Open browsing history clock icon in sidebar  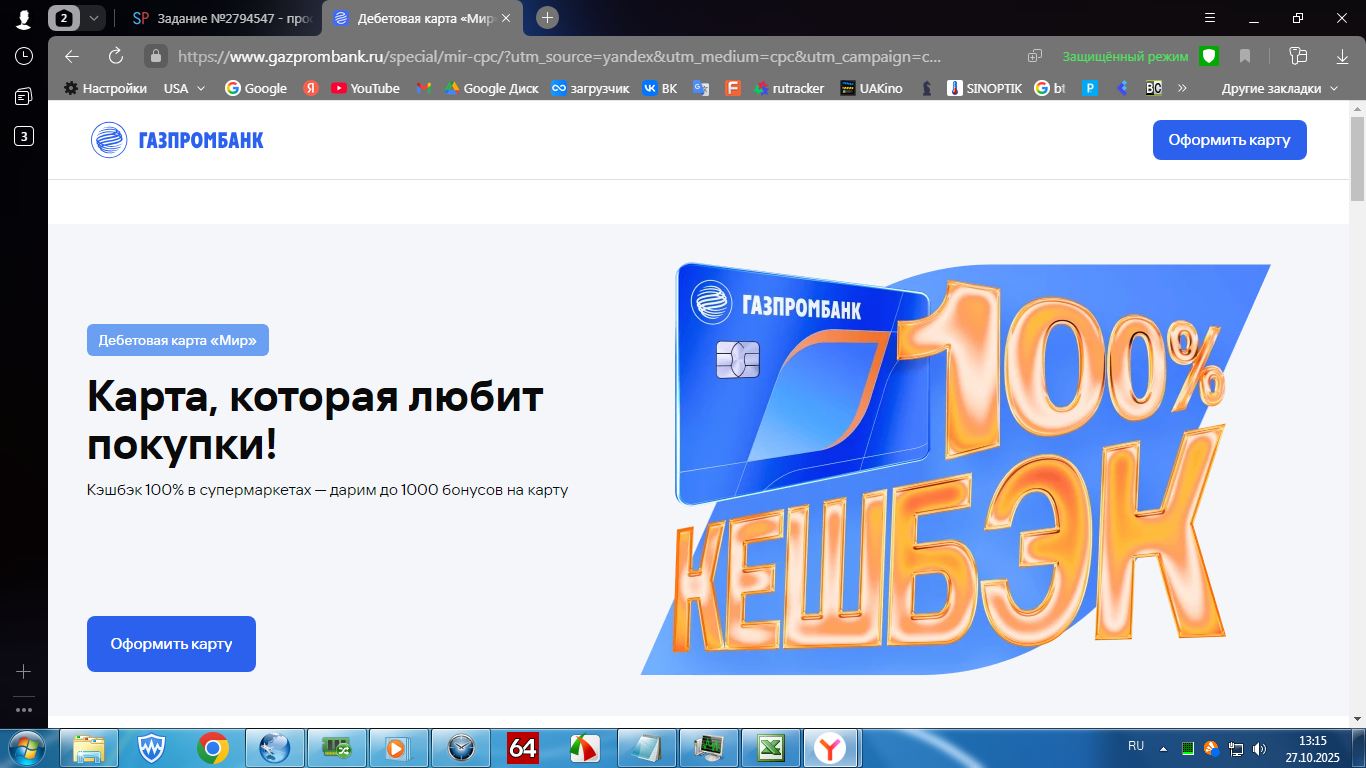click(23, 56)
